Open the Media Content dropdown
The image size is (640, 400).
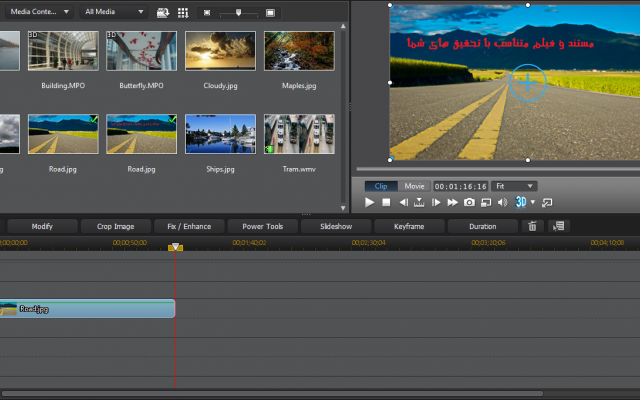[39, 12]
